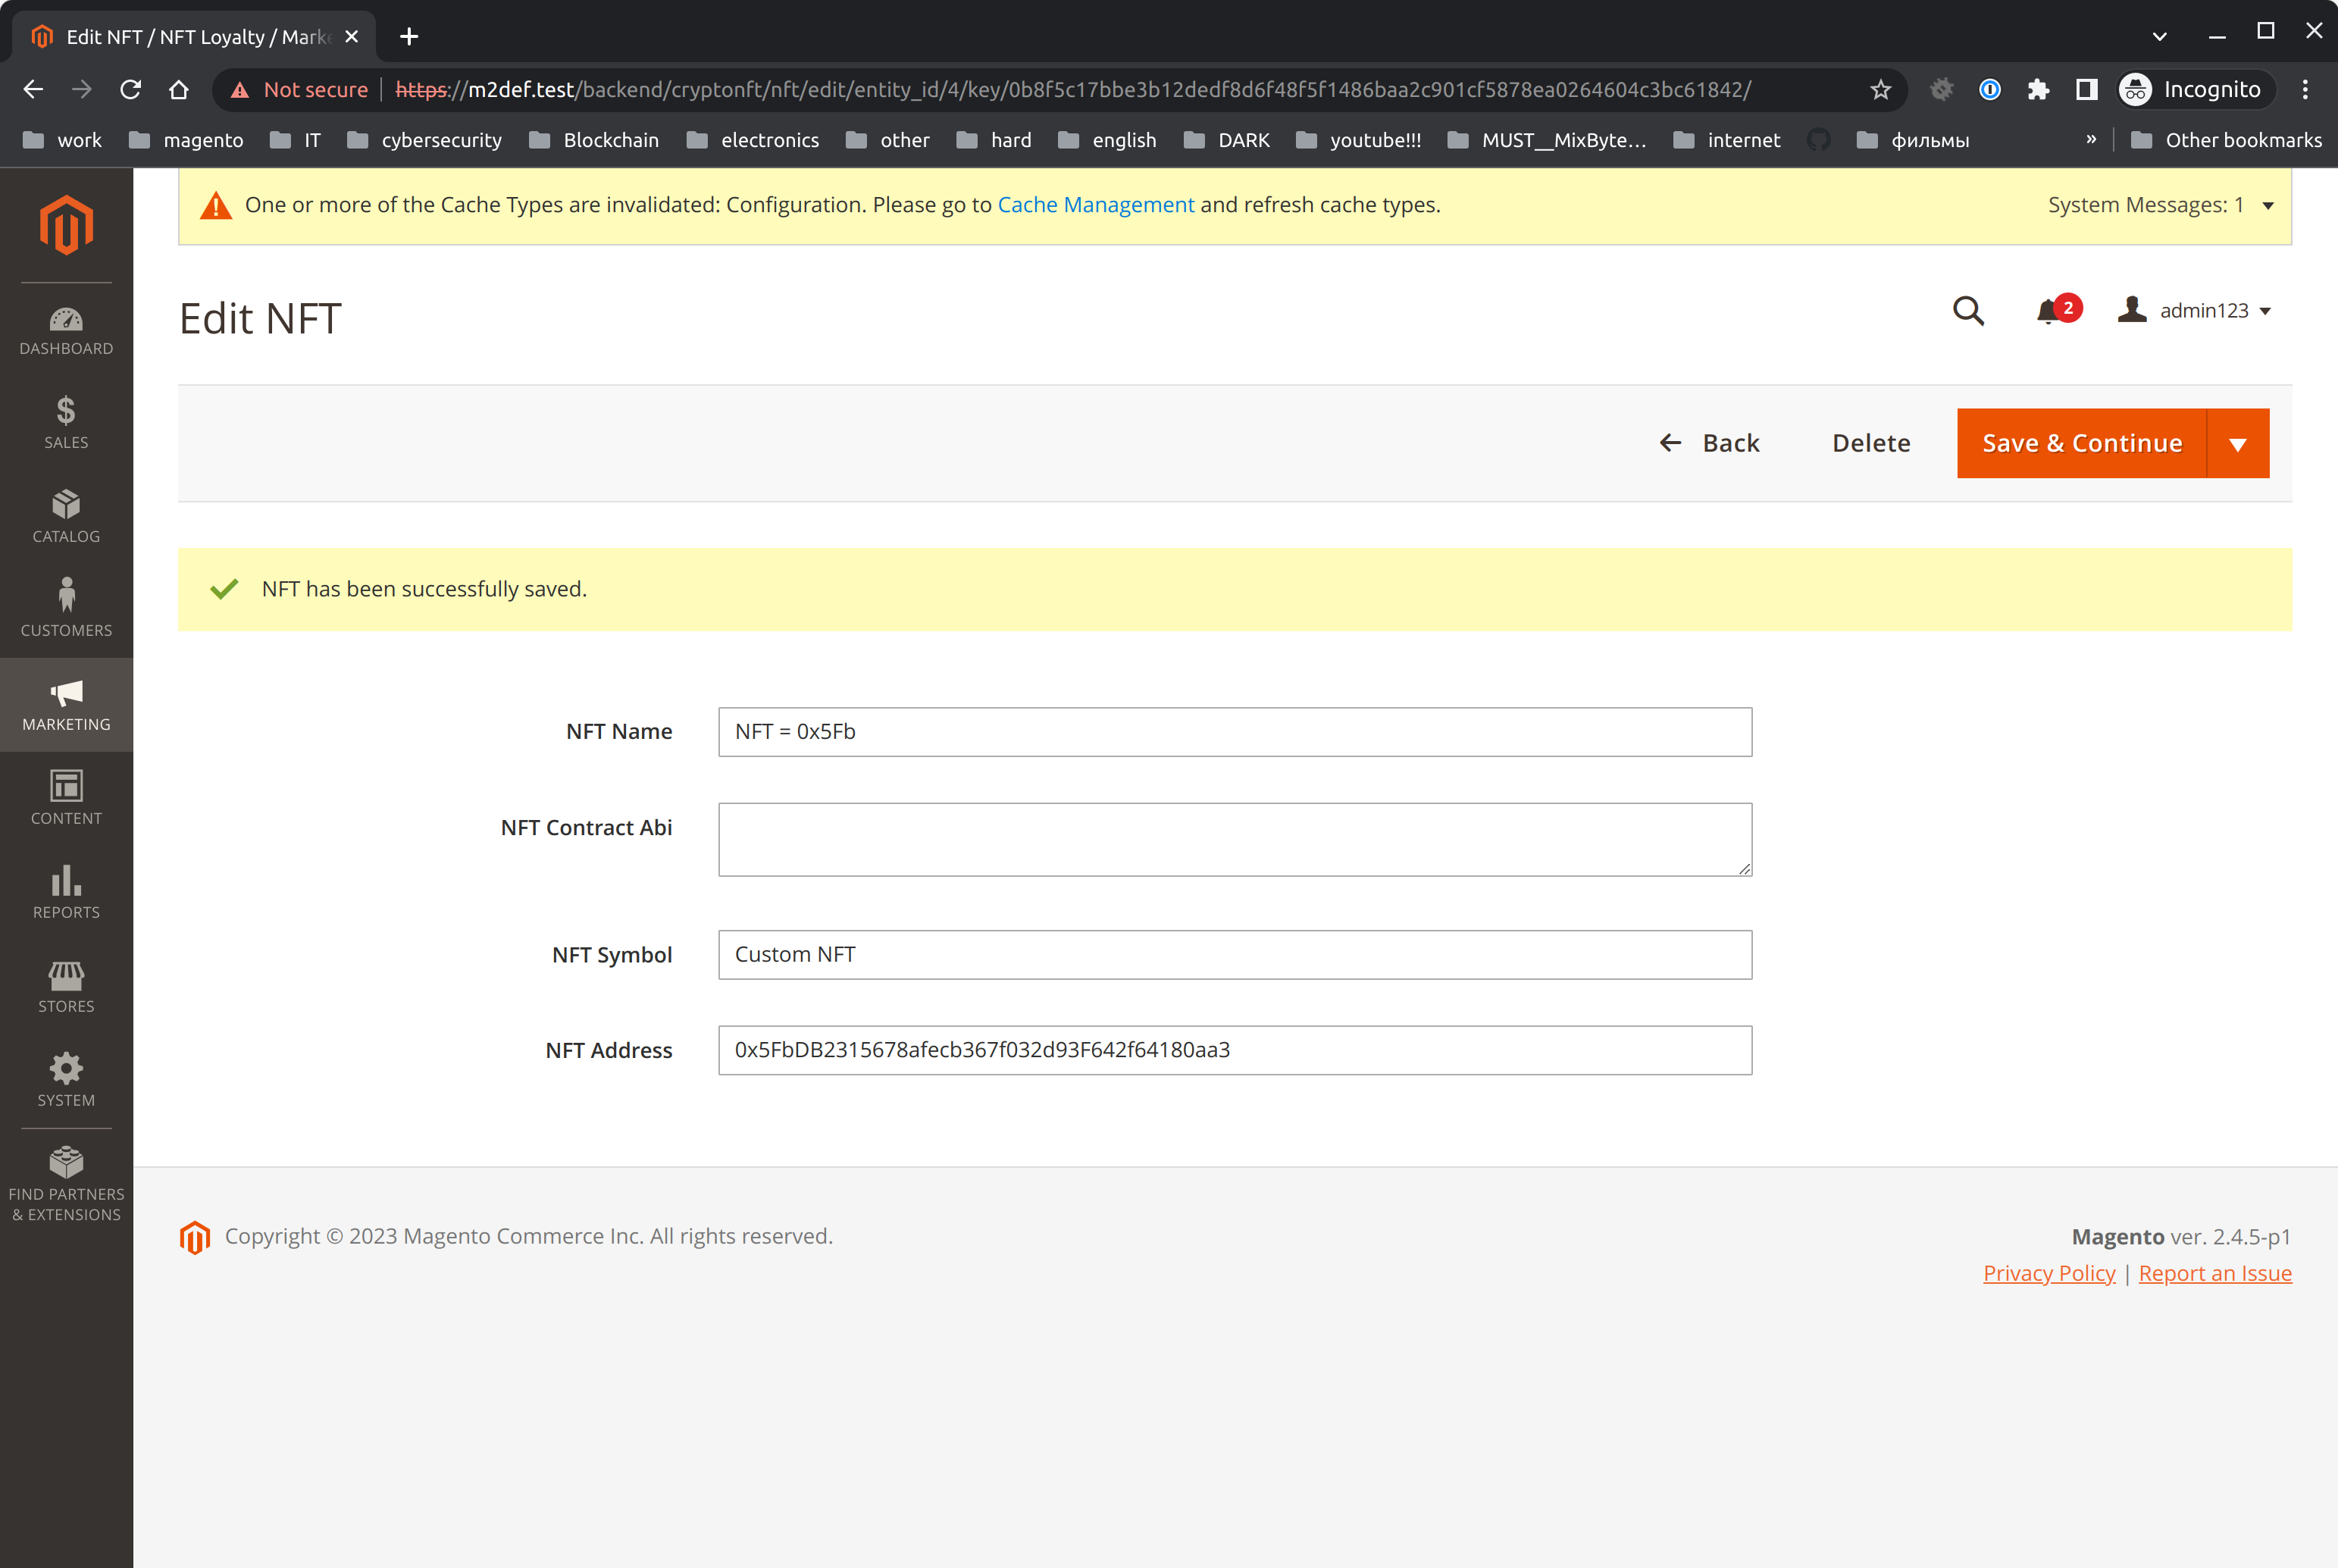Click the Save & Continue button
The height and width of the screenshot is (1568, 2338).
pyautogui.click(x=2081, y=444)
